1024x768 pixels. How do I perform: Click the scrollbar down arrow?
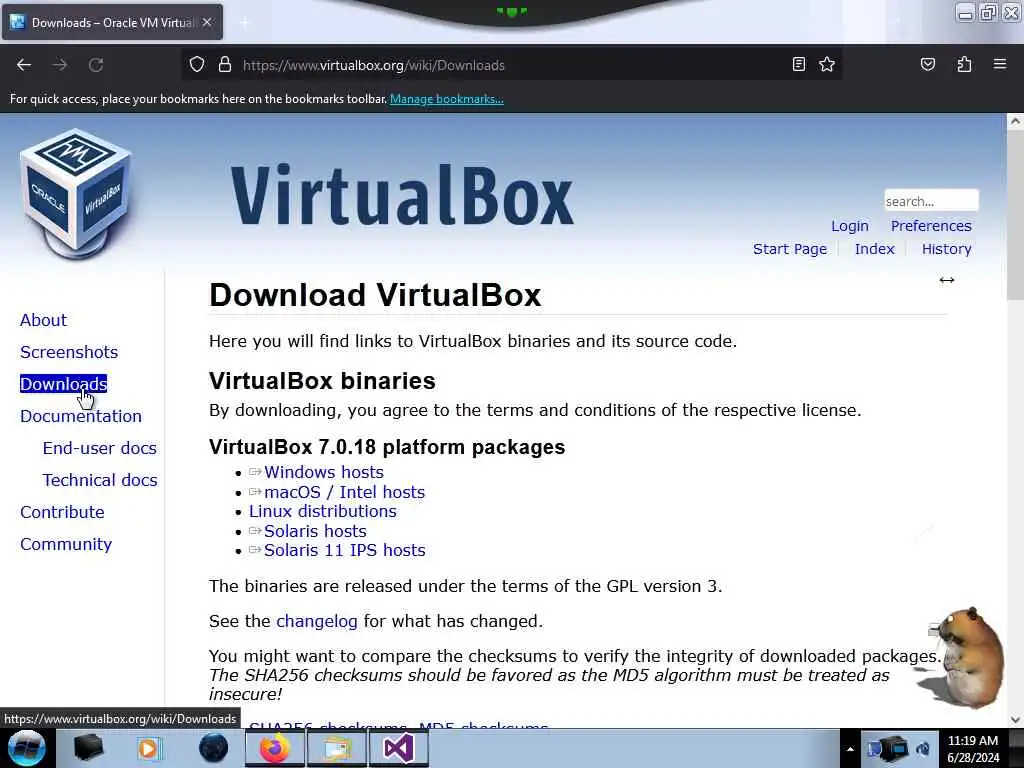coord(1015,719)
